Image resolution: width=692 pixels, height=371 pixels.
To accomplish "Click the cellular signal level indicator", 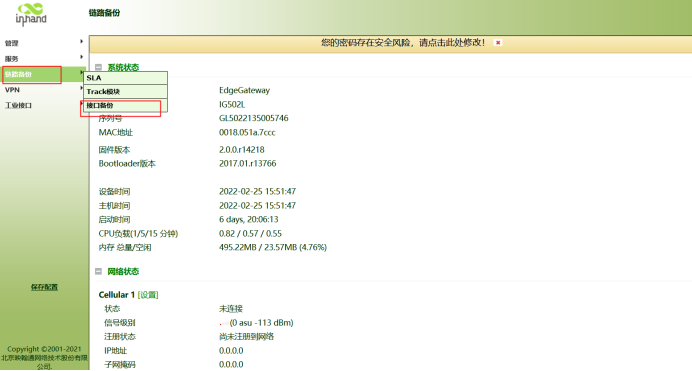I will 223,323.
